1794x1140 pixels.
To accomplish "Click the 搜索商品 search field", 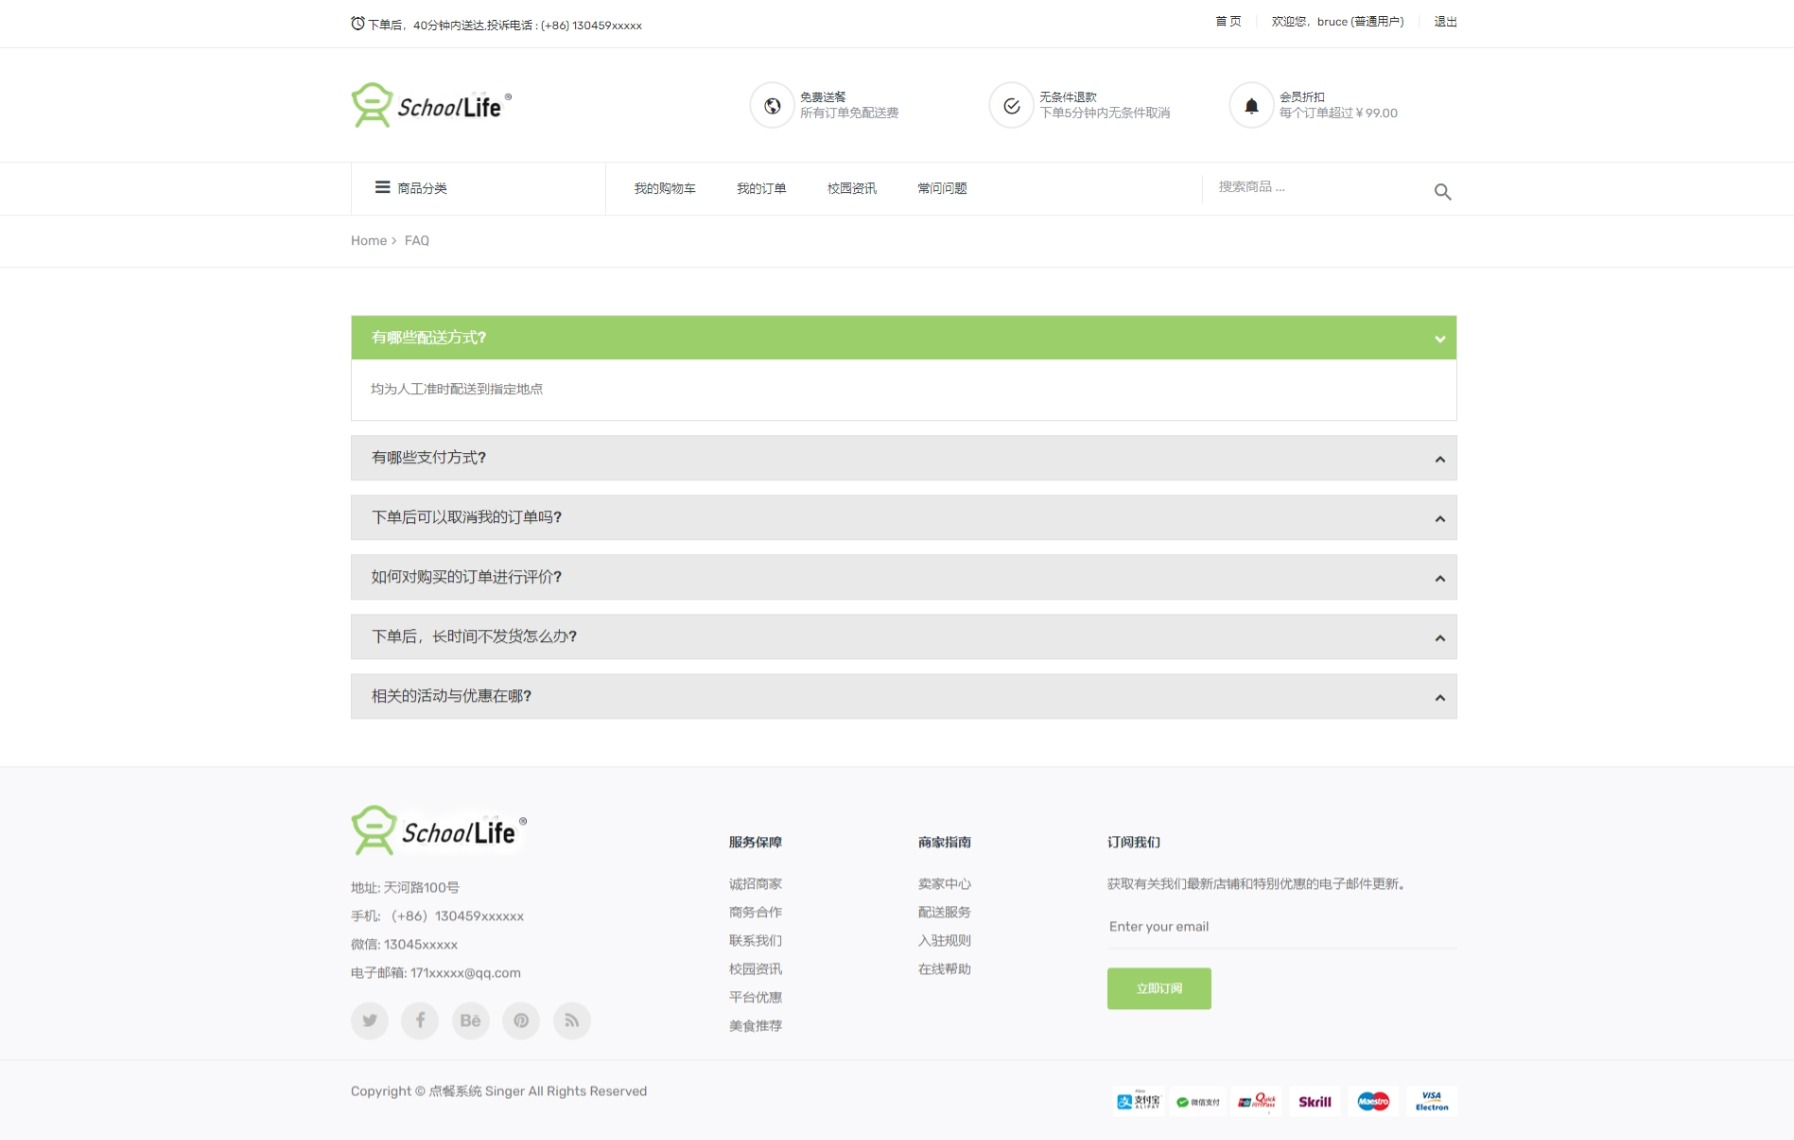I will pos(1315,187).
